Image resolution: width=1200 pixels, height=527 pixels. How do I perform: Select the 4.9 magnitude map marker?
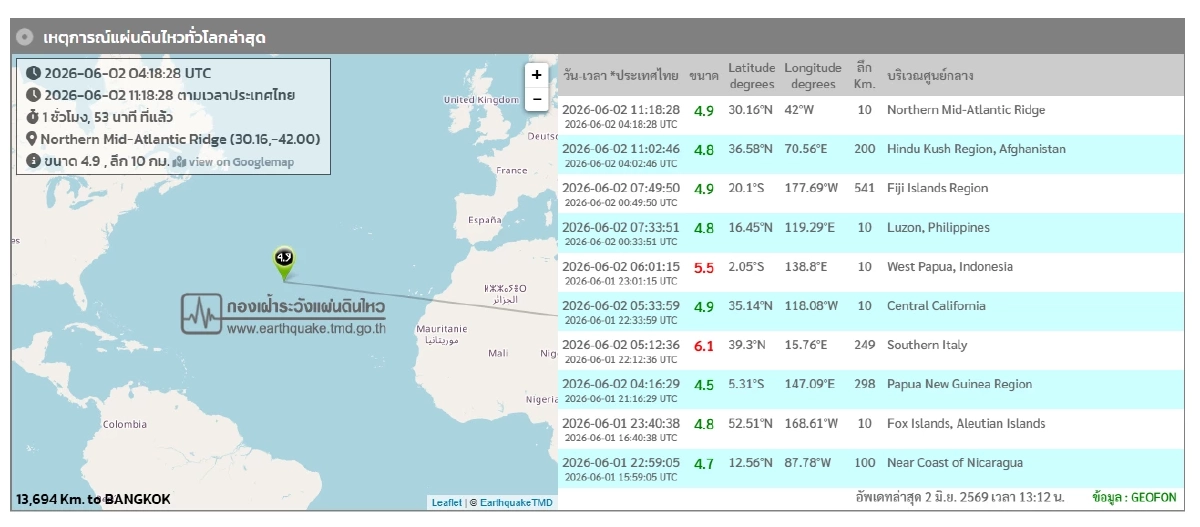pyautogui.click(x=284, y=261)
